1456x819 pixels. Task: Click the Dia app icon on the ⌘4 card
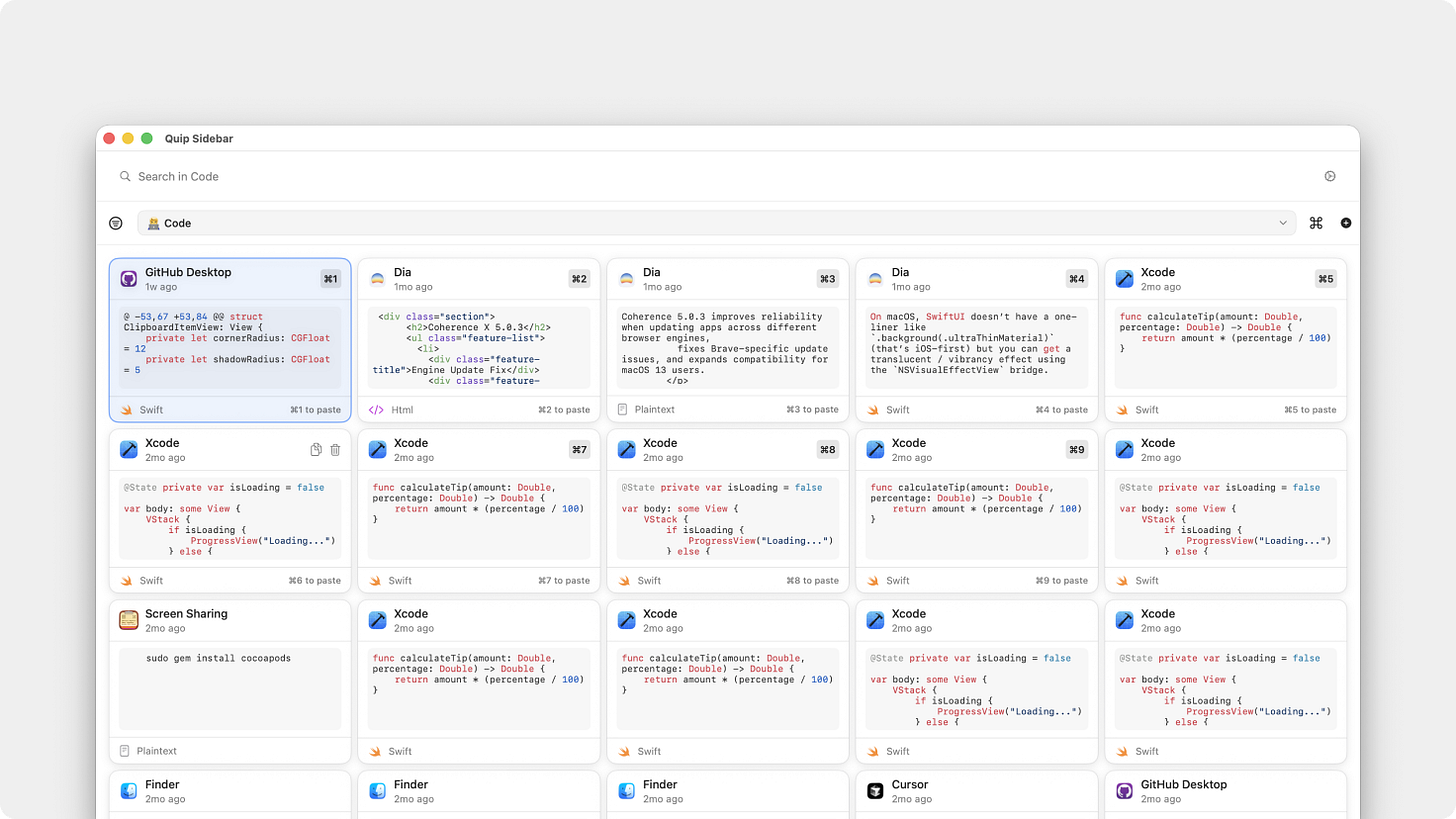click(x=875, y=279)
